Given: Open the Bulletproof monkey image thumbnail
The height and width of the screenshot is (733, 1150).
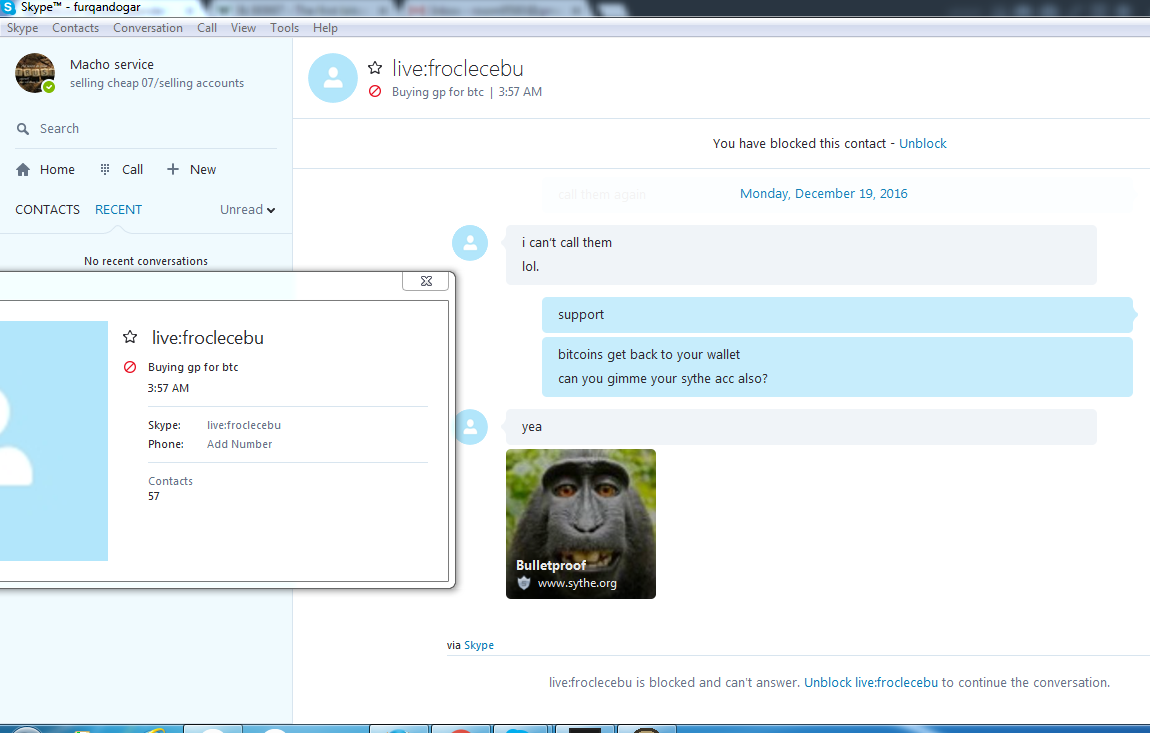Looking at the screenshot, I should pyautogui.click(x=581, y=524).
